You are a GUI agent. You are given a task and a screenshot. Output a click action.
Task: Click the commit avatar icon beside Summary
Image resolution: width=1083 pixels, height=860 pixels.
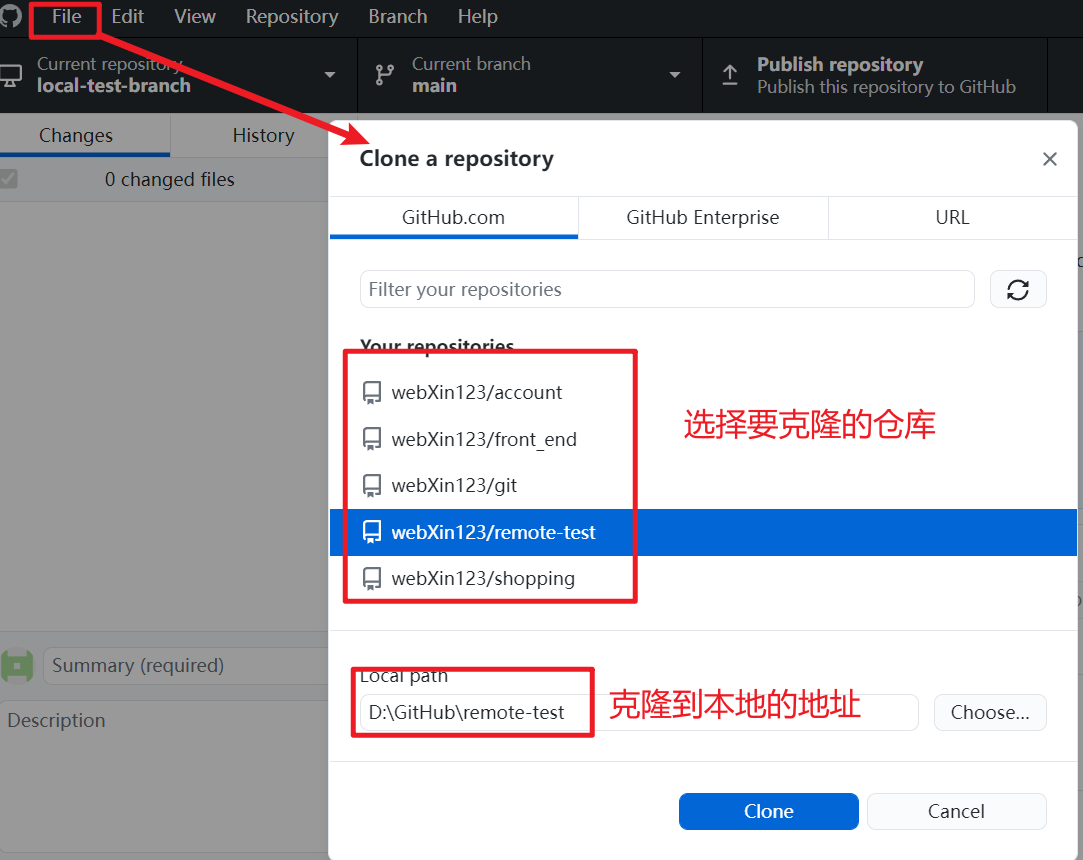(18, 666)
